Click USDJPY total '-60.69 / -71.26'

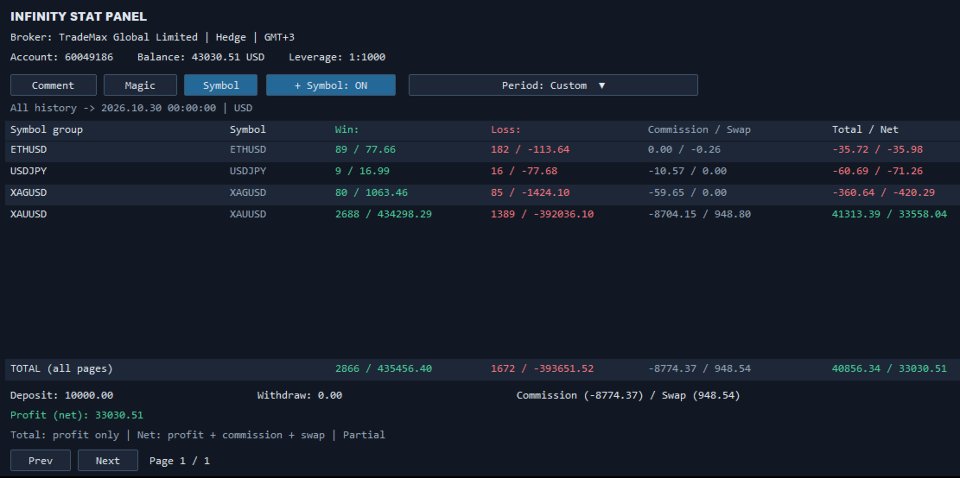point(877,171)
